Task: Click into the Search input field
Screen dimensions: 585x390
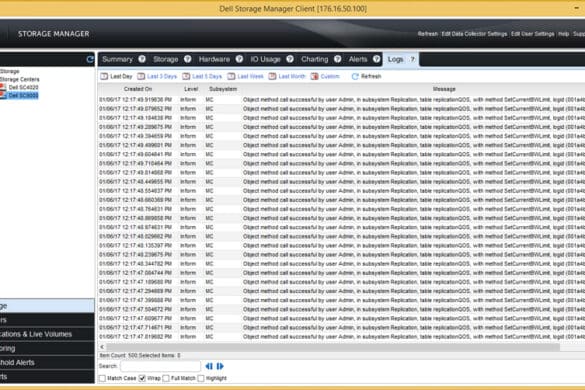Action: coord(160,366)
